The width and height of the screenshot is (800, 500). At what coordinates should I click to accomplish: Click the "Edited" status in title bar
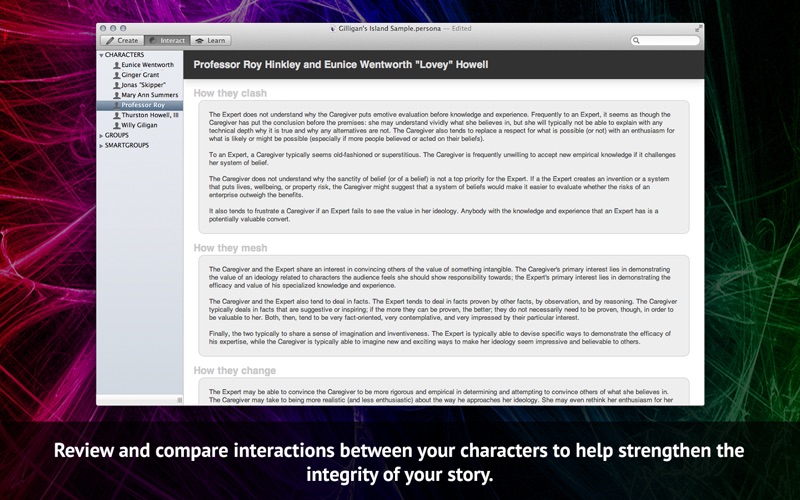point(461,29)
